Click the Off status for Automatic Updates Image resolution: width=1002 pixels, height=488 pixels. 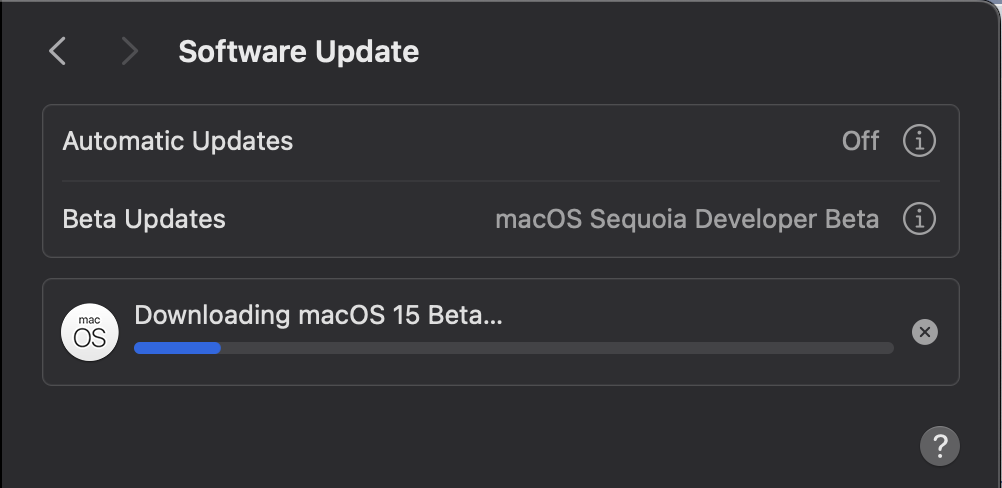(x=860, y=141)
